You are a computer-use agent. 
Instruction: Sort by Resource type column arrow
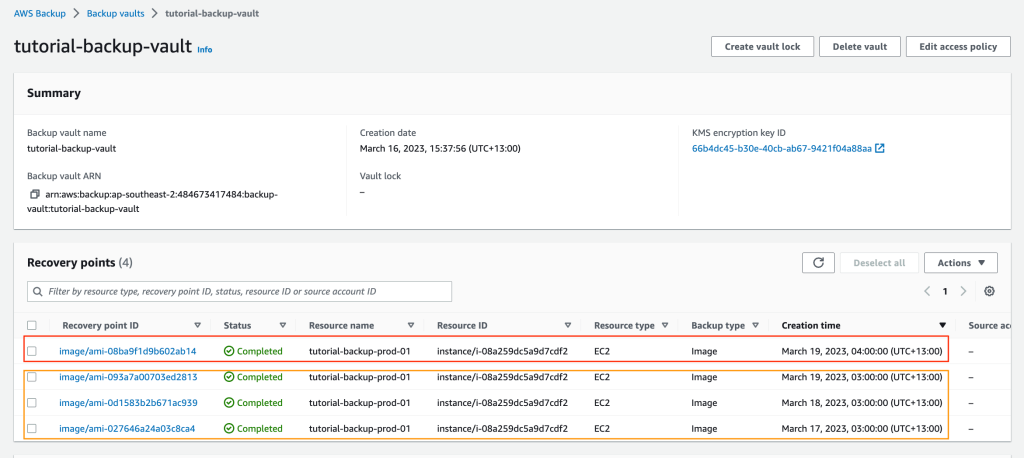coord(666,325)
